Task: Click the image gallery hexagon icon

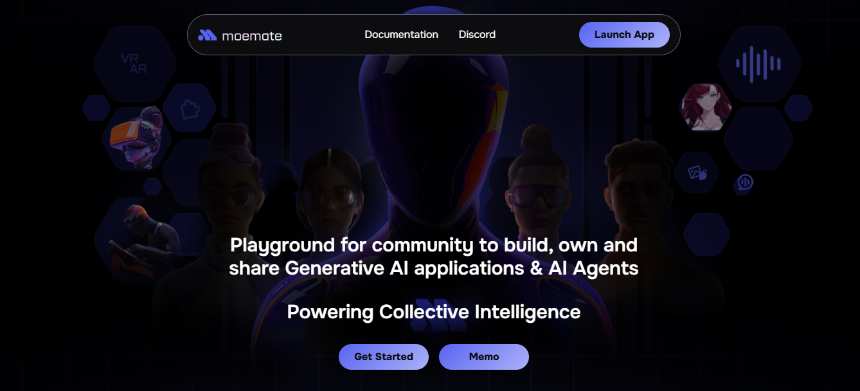Action: pos(697,173)
